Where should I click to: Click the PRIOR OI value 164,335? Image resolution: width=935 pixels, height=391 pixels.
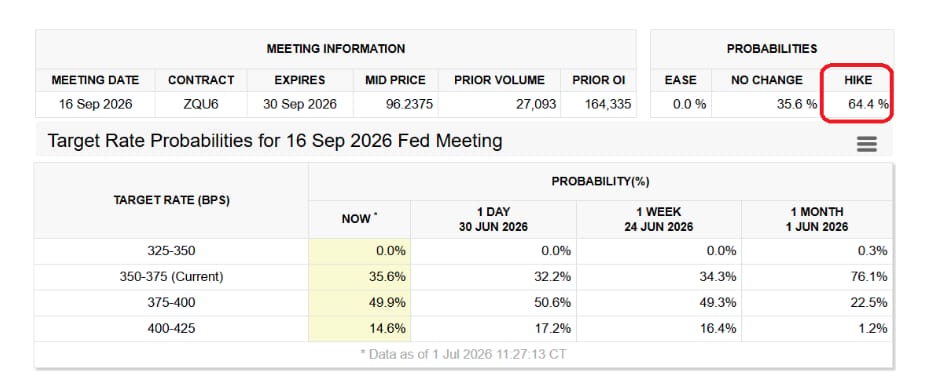click(605, 104)
